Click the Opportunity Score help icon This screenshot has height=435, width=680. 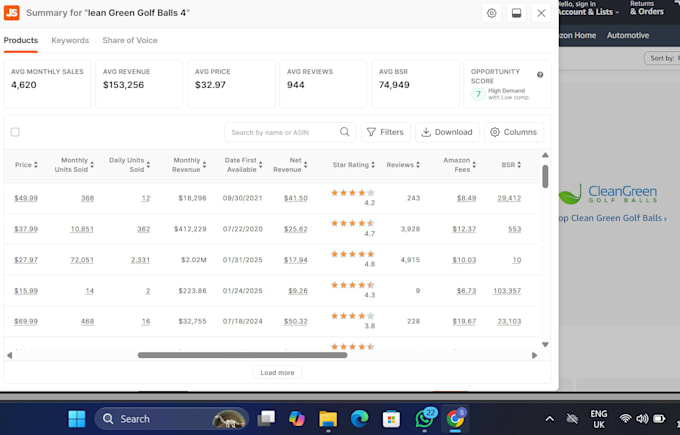click(x=540, y=75)
